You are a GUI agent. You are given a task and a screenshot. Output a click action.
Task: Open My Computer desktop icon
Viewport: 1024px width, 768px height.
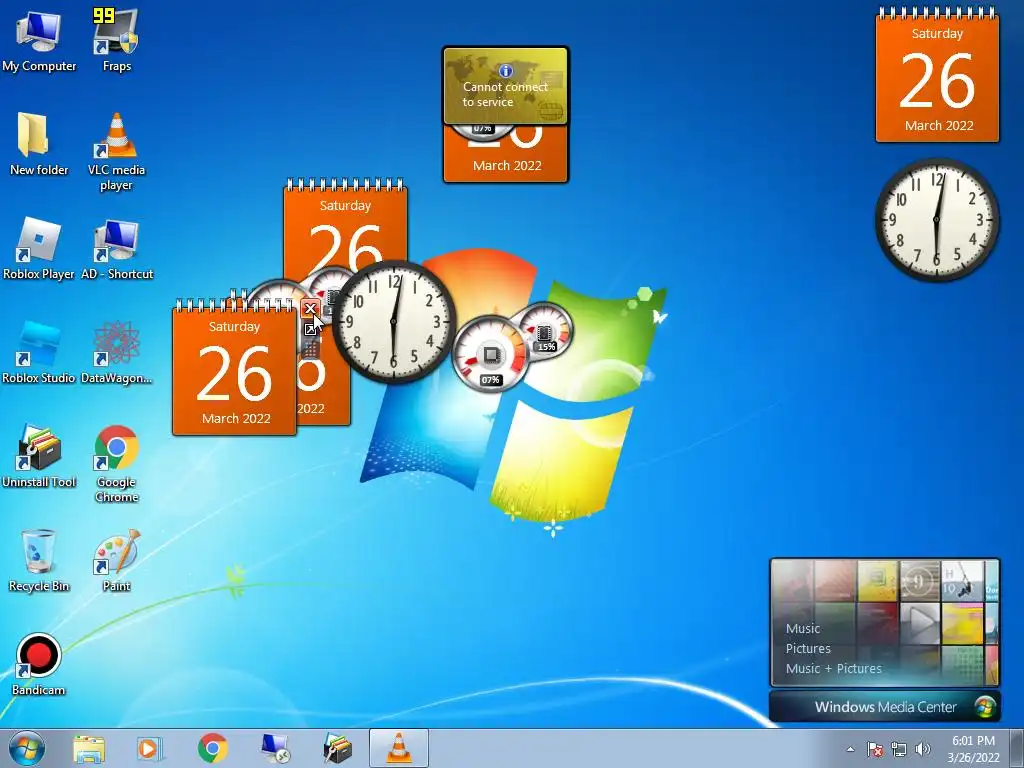(39, 40)
